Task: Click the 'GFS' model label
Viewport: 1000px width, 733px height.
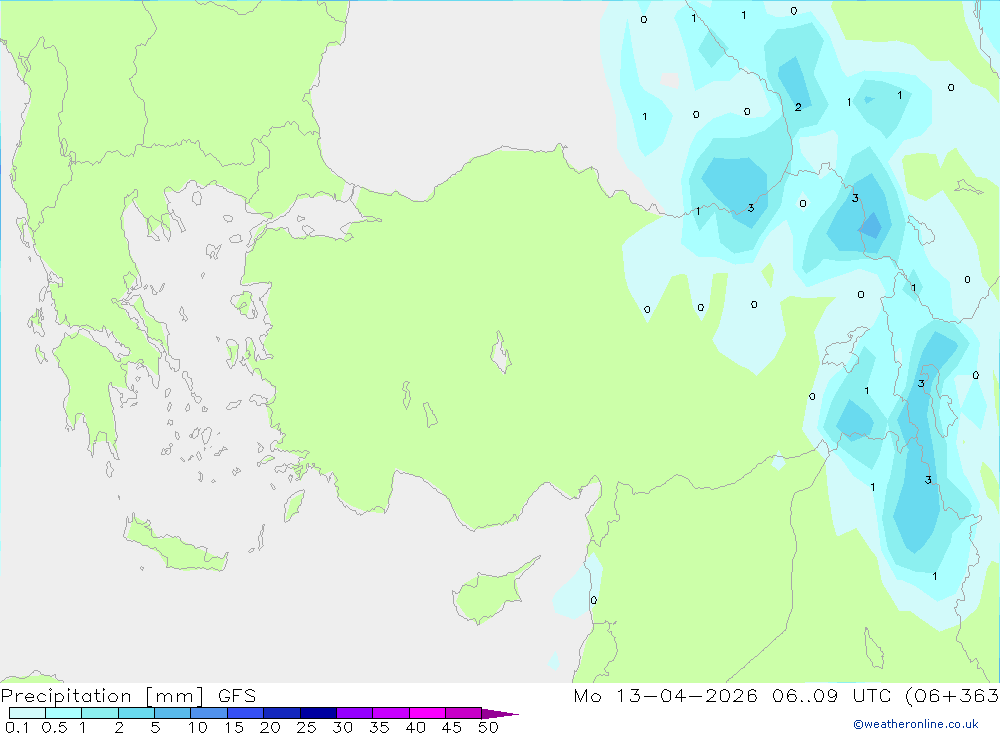Action: 237,696
